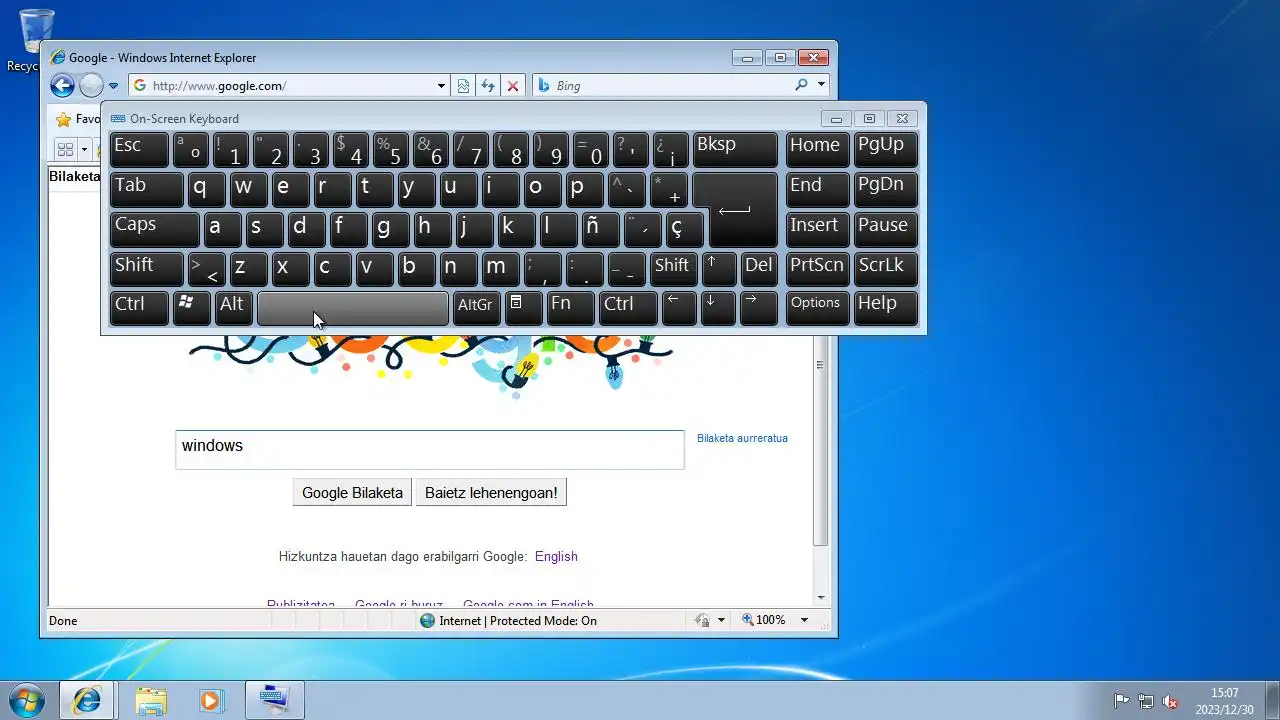Screen dimensions: 1280x720
Task: Click the taskbar clock 15:07
Action: click(x=1224, y=692)
